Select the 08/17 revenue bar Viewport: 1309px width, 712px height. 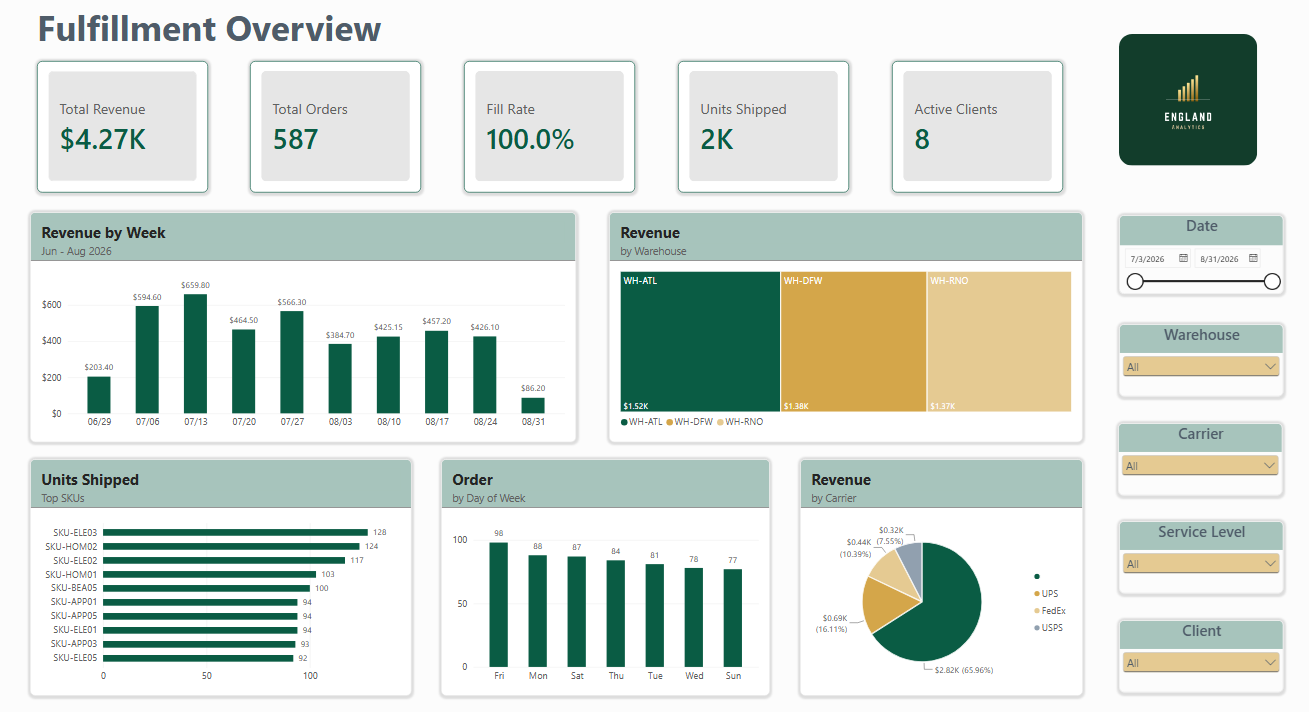436,372
